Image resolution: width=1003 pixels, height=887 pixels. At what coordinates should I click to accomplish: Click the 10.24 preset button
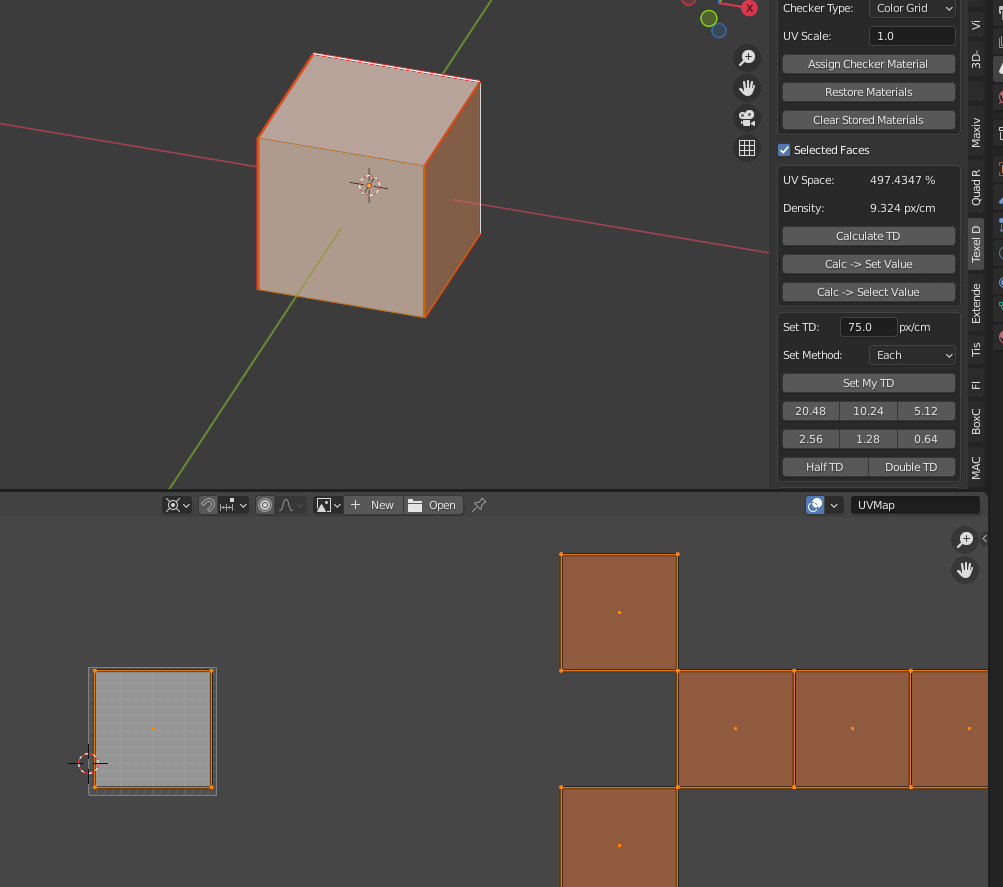pyautogui.click(x=868, y=411)
